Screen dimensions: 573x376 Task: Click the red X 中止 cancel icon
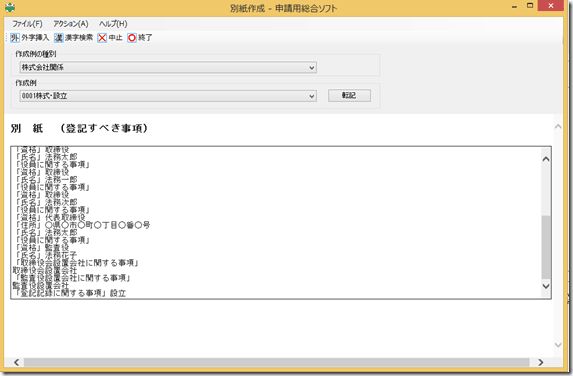(102, 38)
